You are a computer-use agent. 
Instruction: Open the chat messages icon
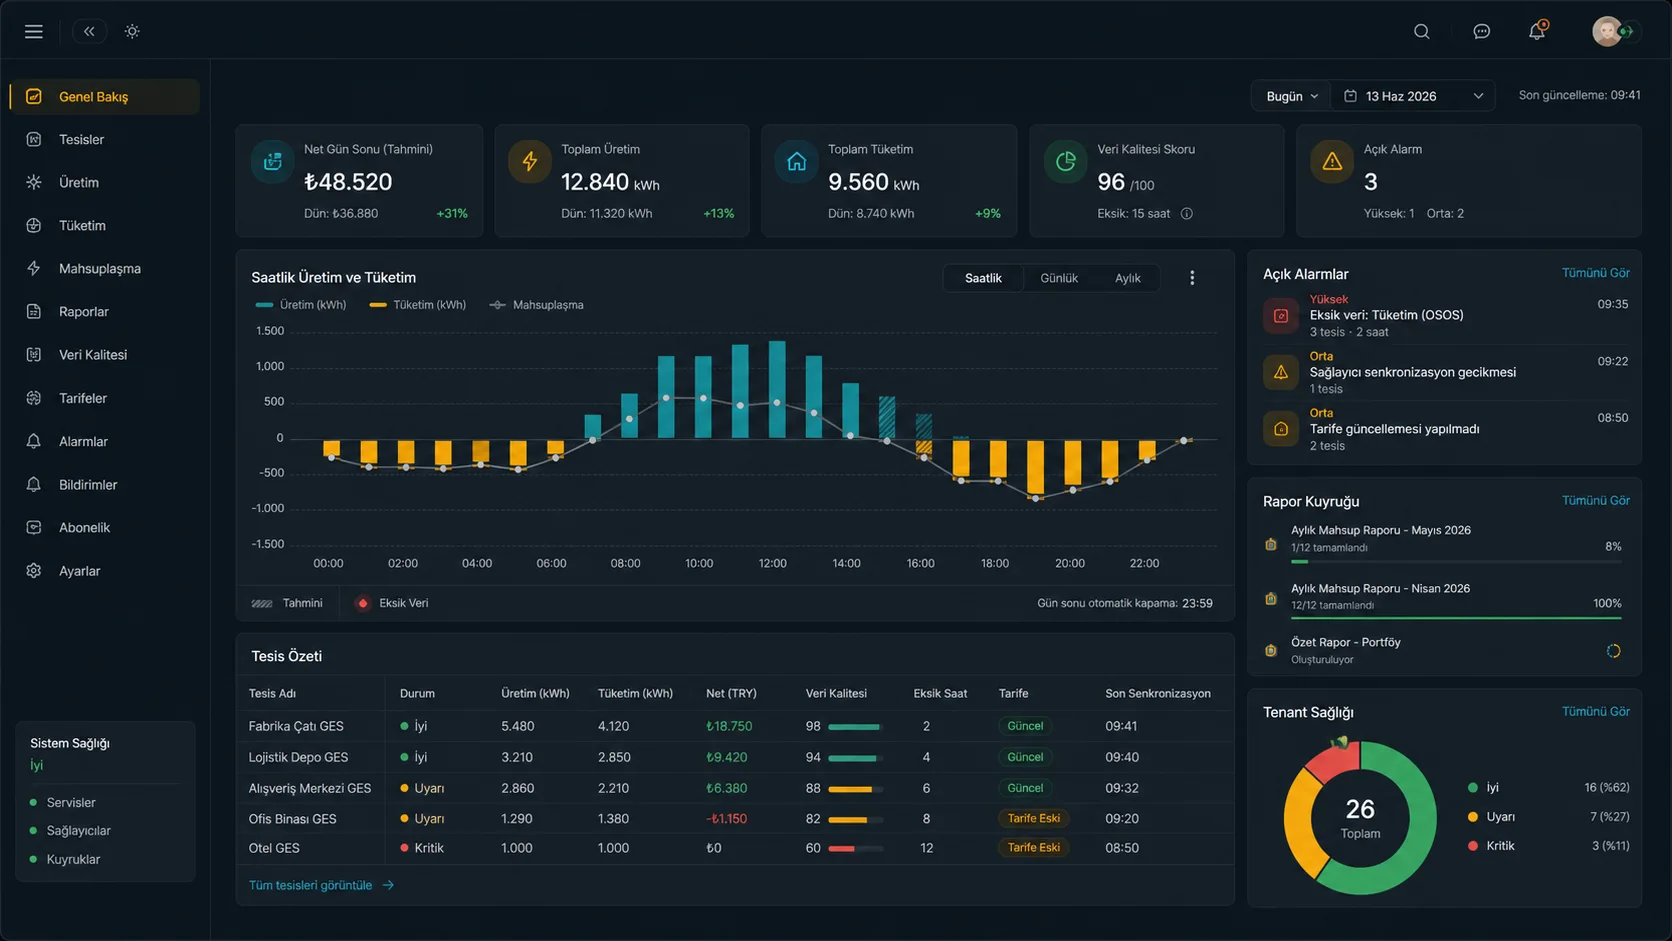[x=1481, y=32]
